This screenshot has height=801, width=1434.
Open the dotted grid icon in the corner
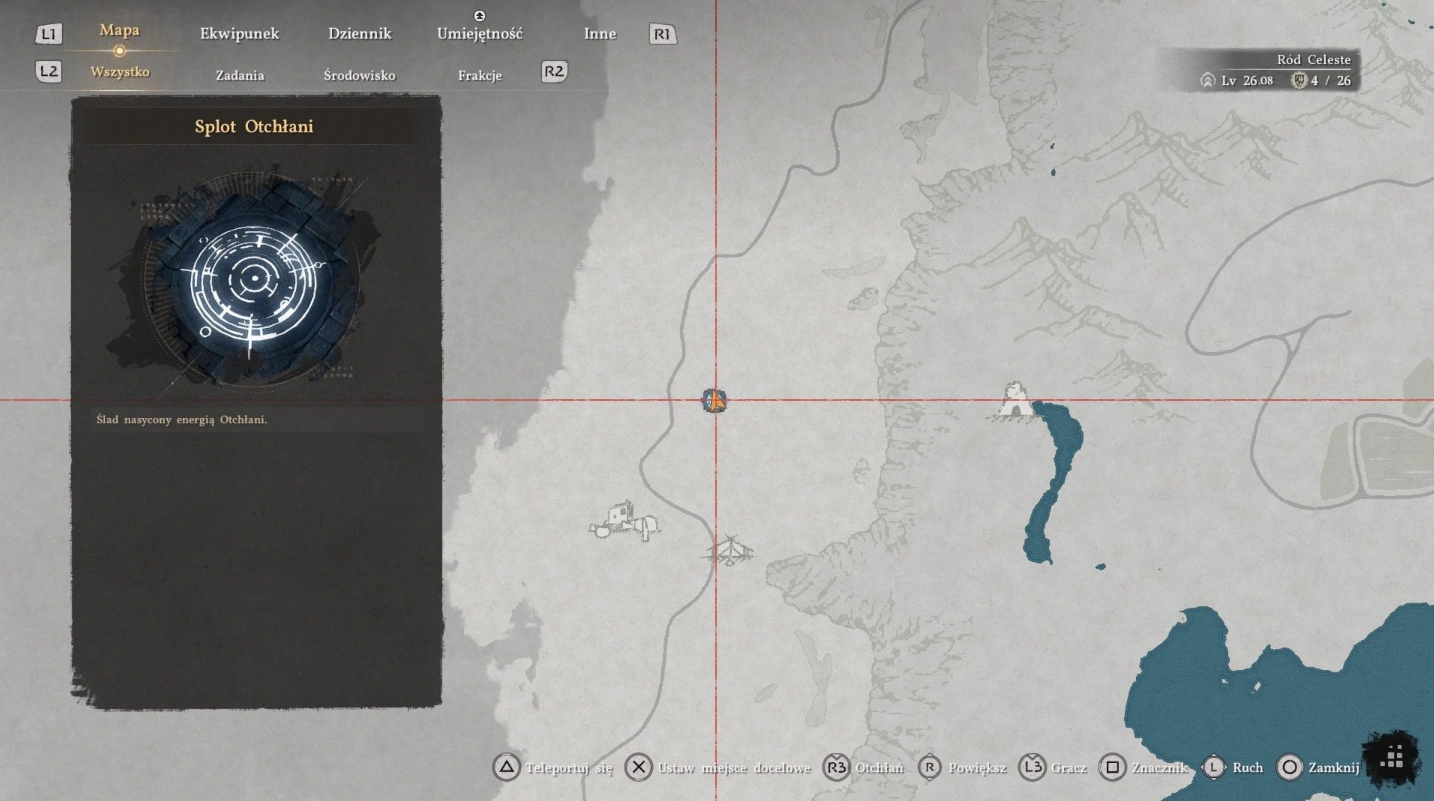[1393, 758]
